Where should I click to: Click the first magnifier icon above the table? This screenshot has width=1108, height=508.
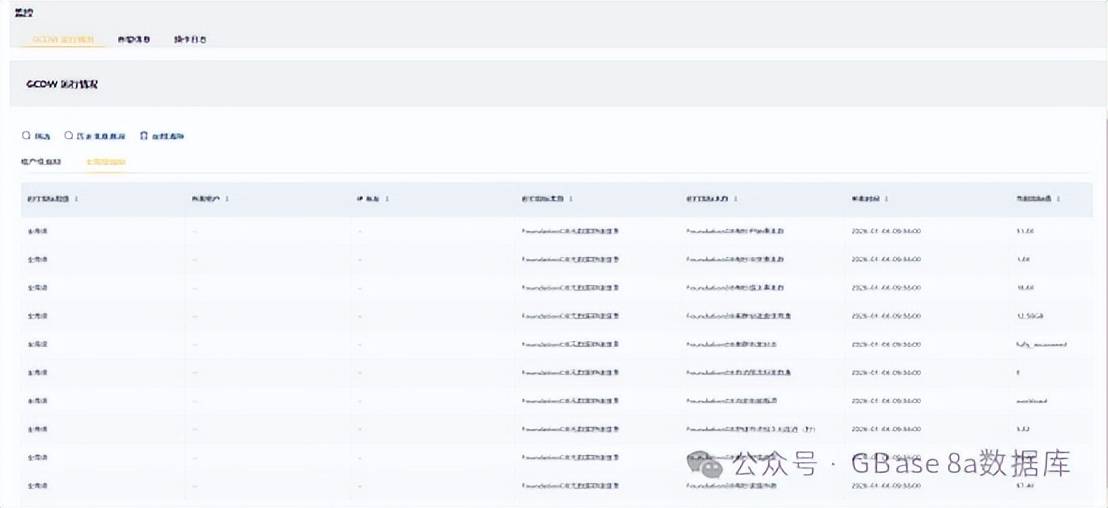tap(26, 135)
